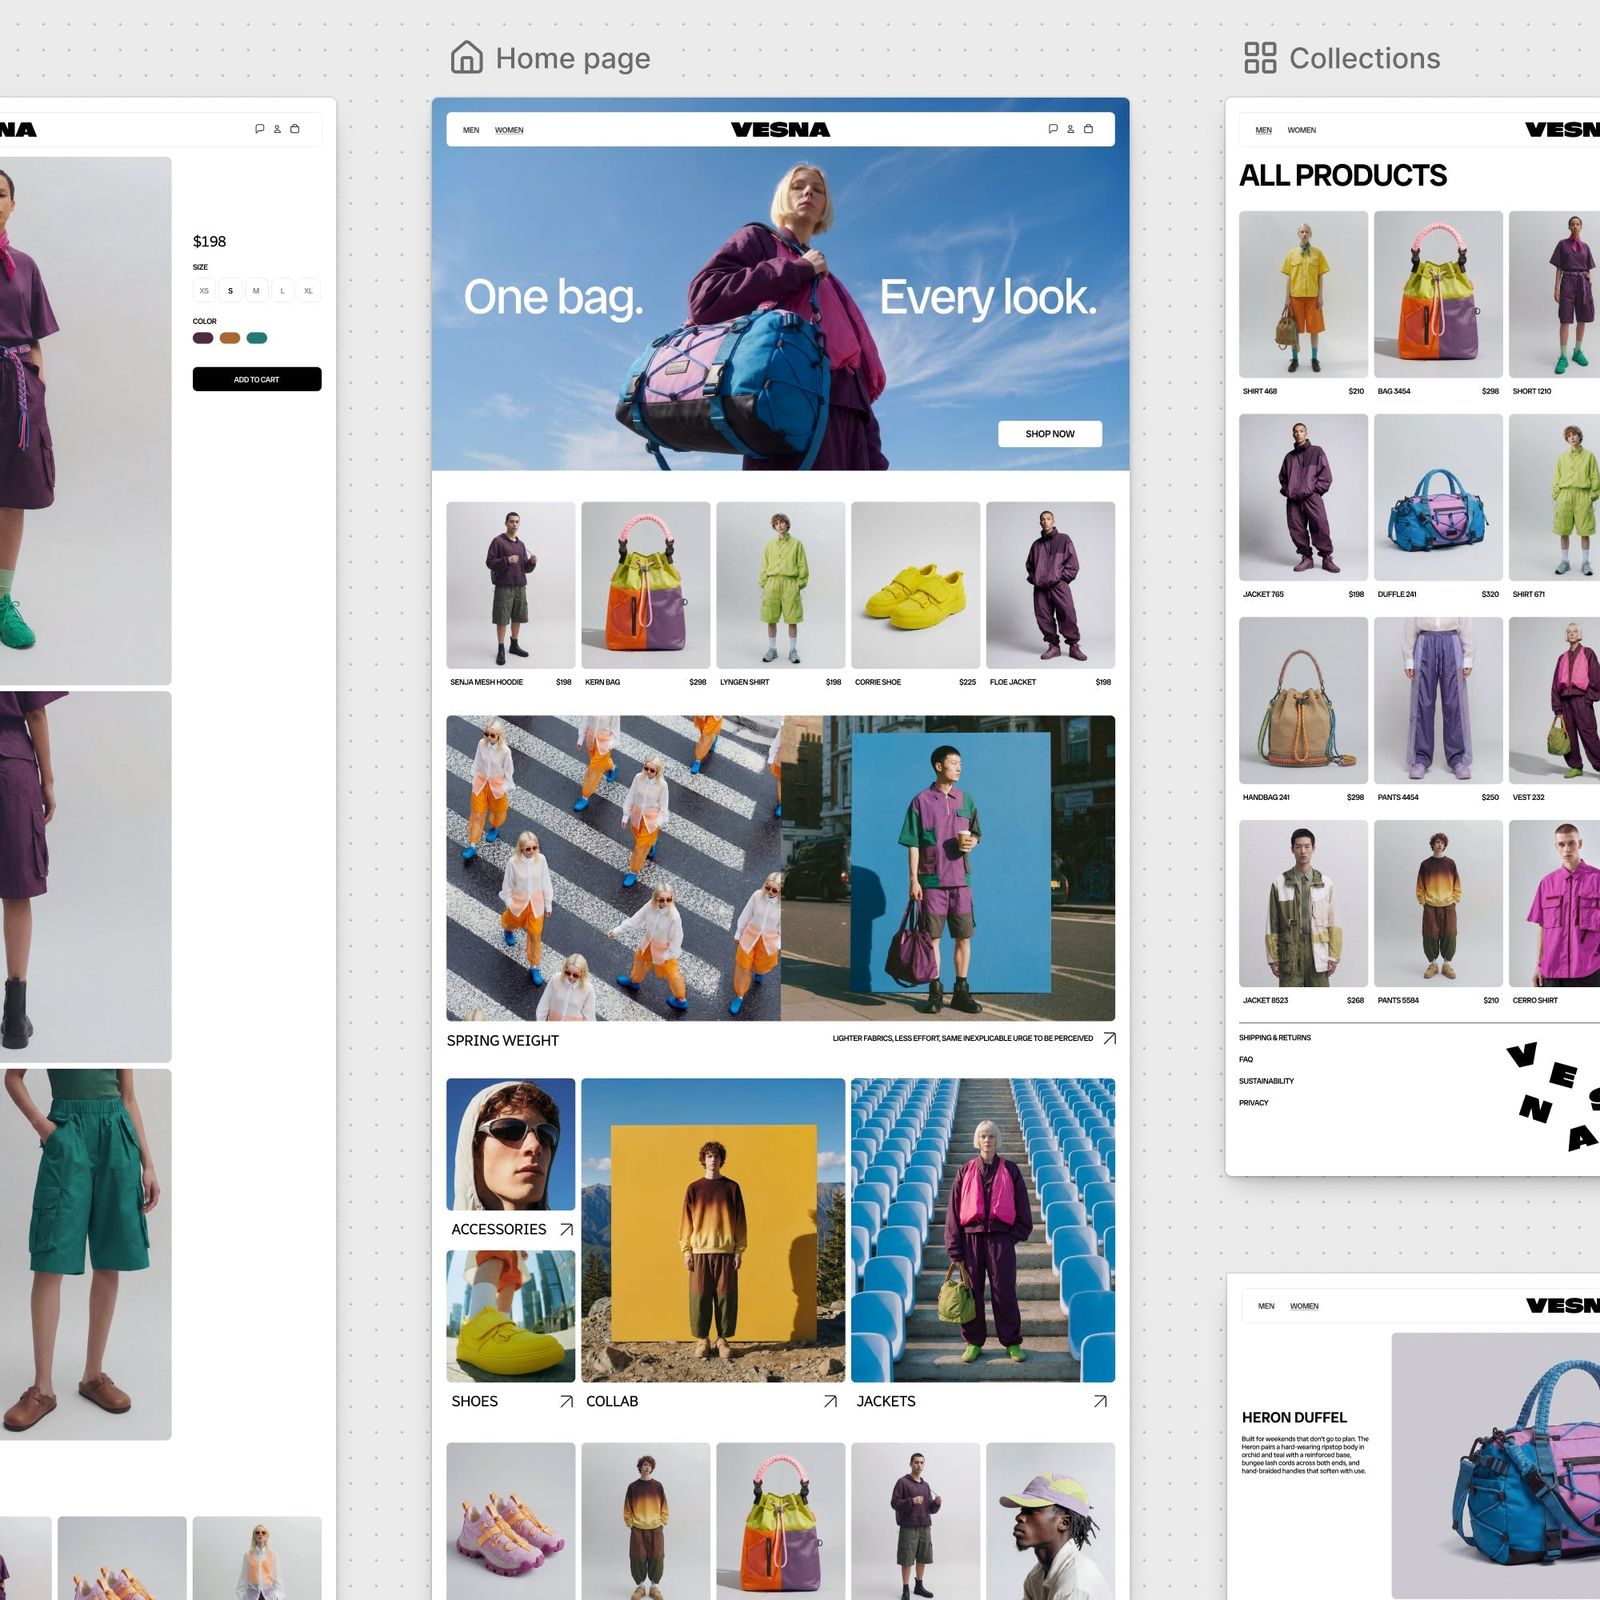Open the Corrie Shoe product thumbnail
The image size is (1600, 1600).
pyautogui.click(x=915, y=585)
